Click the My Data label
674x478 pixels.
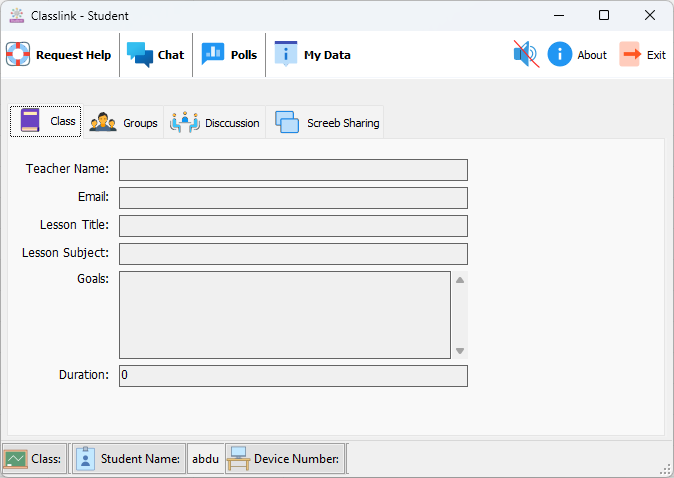pos(327,55)
